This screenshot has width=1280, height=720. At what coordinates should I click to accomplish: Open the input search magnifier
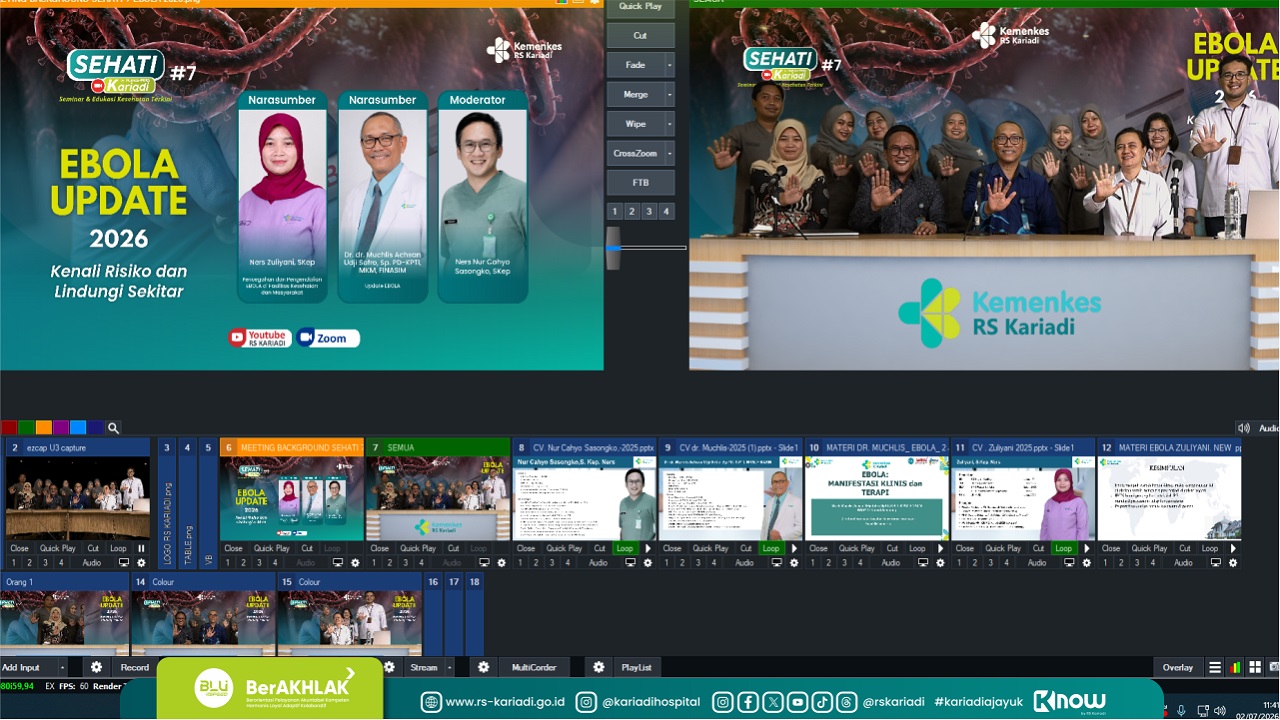[x=113, y=428]
